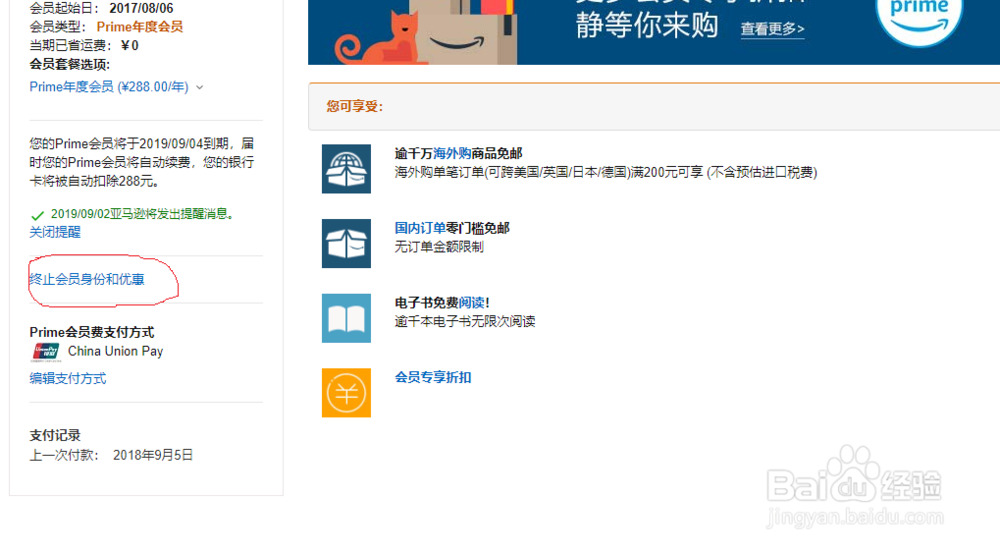This screenshot has width=1000, height=552.
Task: Click the 您可享受 section header
Action: [x=355, y=106]
